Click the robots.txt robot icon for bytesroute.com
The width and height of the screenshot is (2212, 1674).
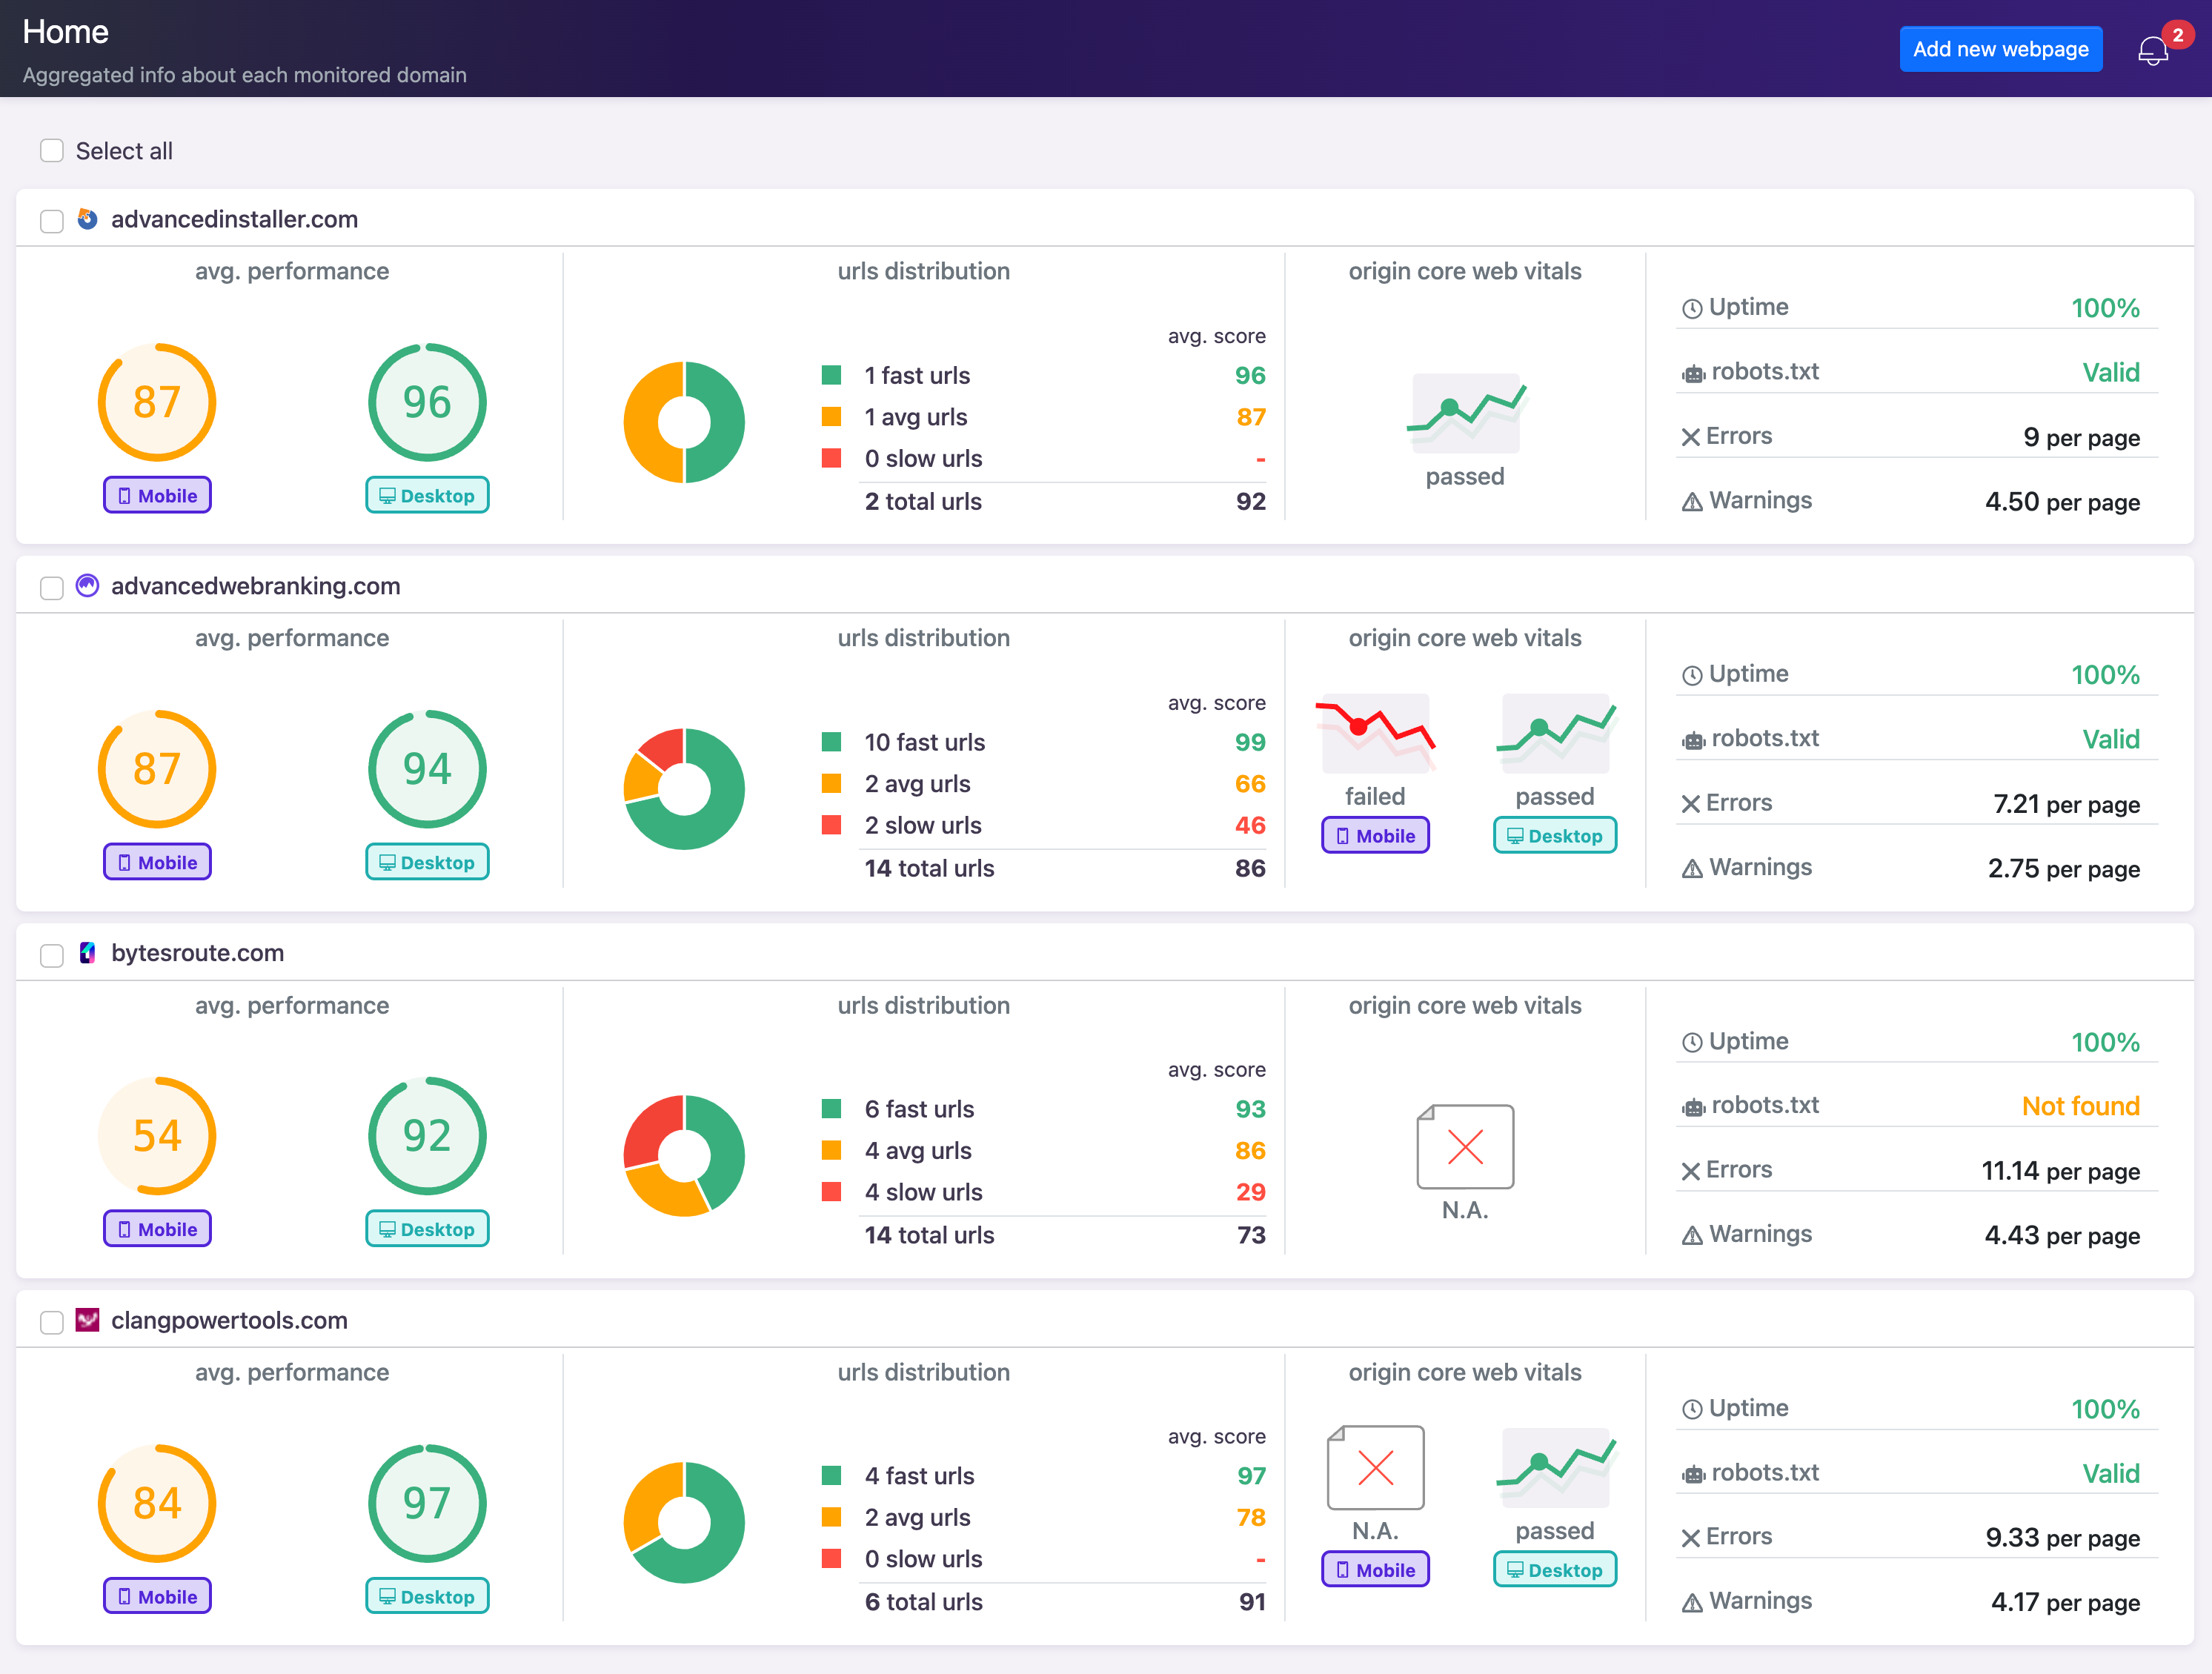tap(1692, 1105)
